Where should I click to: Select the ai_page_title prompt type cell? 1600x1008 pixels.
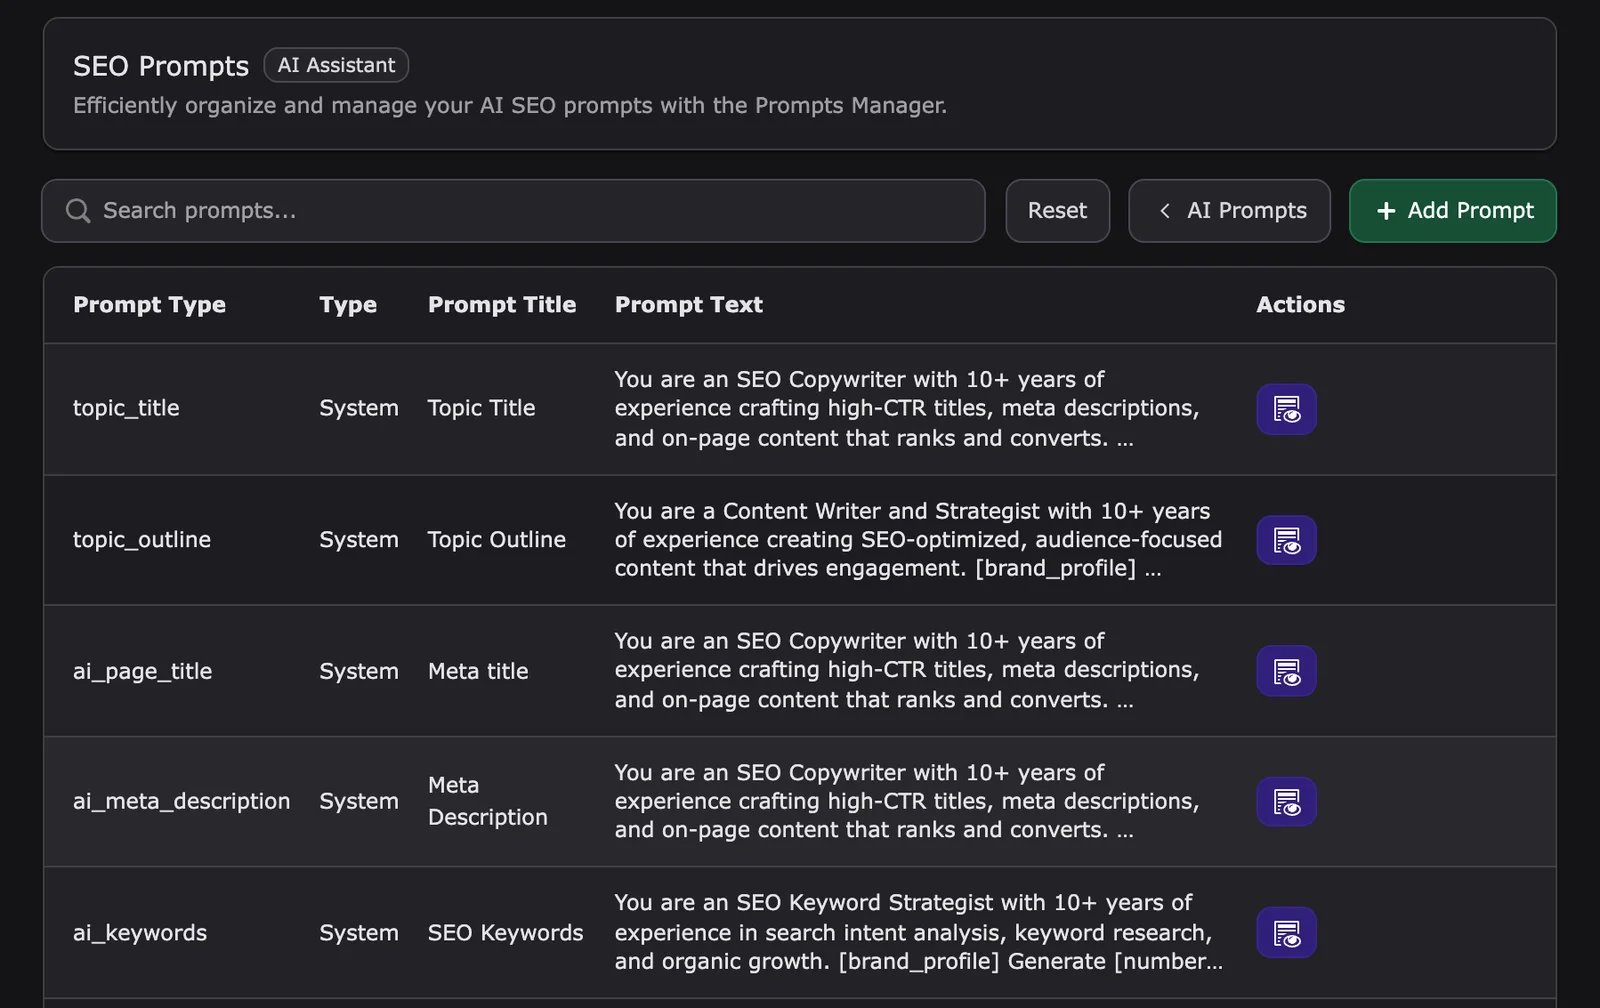(x=142, y=671)
